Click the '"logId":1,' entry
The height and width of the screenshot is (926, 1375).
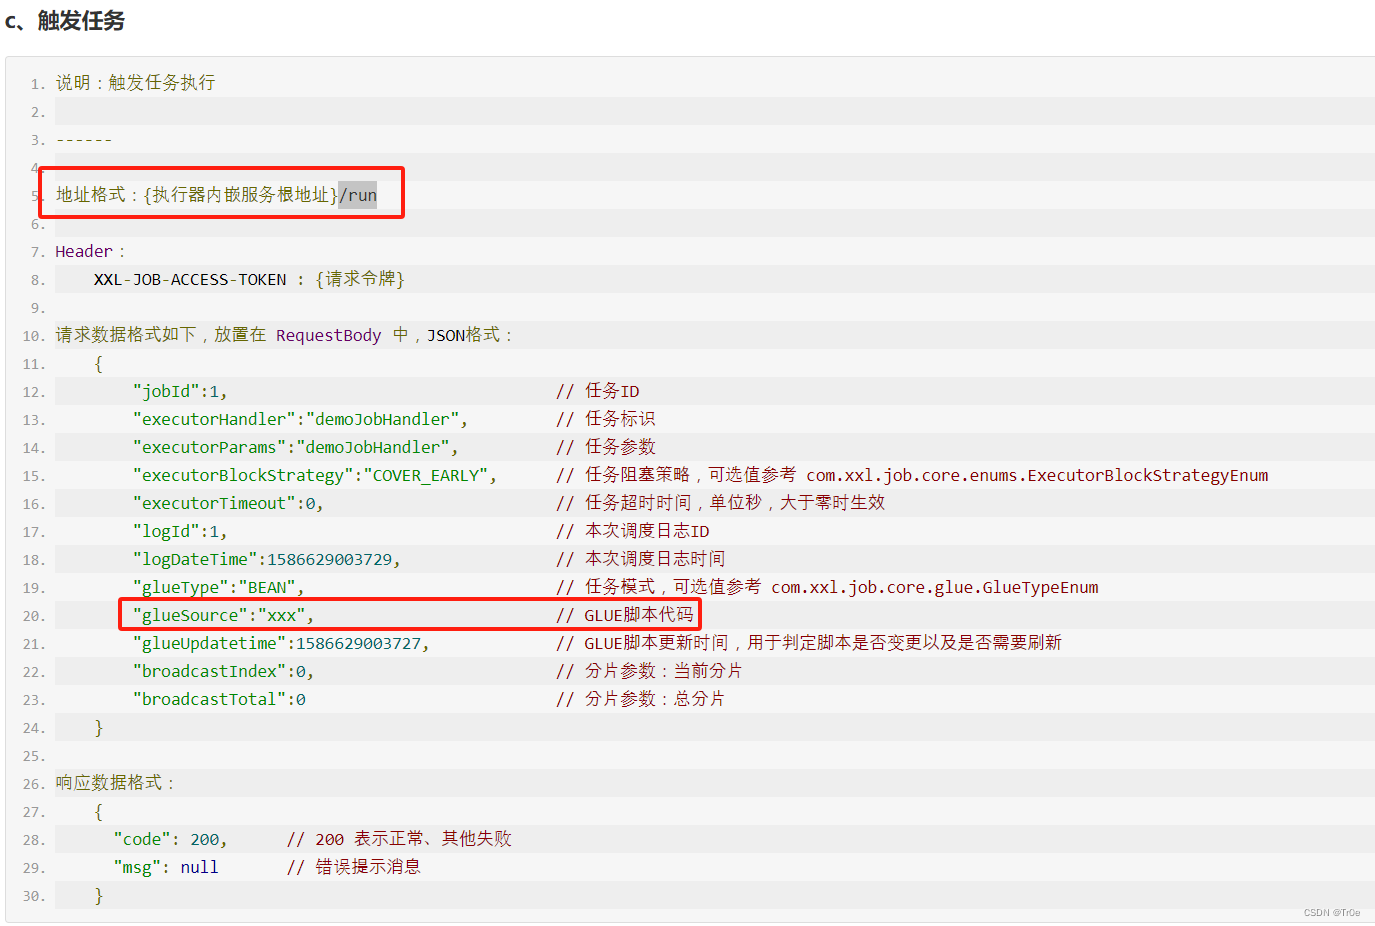click(x=180, y=532)
